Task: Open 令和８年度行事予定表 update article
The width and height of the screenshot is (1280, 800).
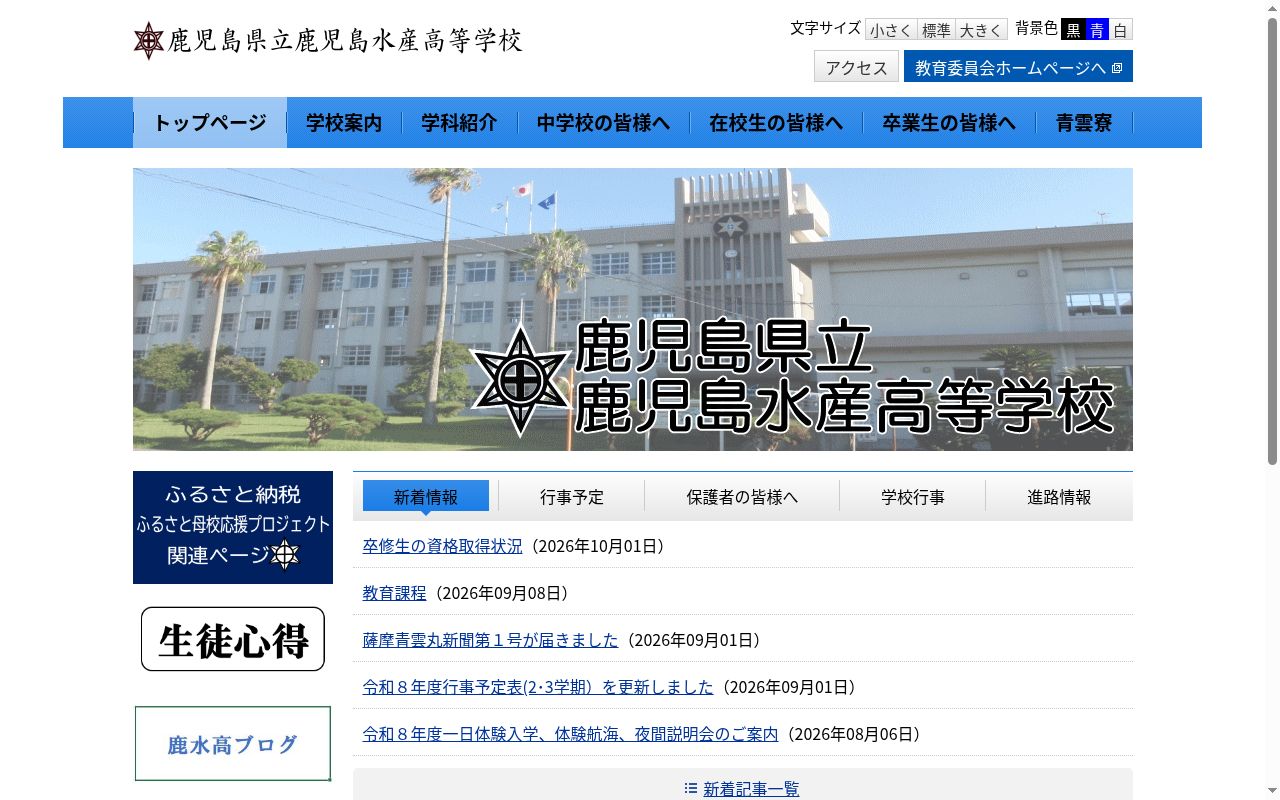Action: (538, 687)
